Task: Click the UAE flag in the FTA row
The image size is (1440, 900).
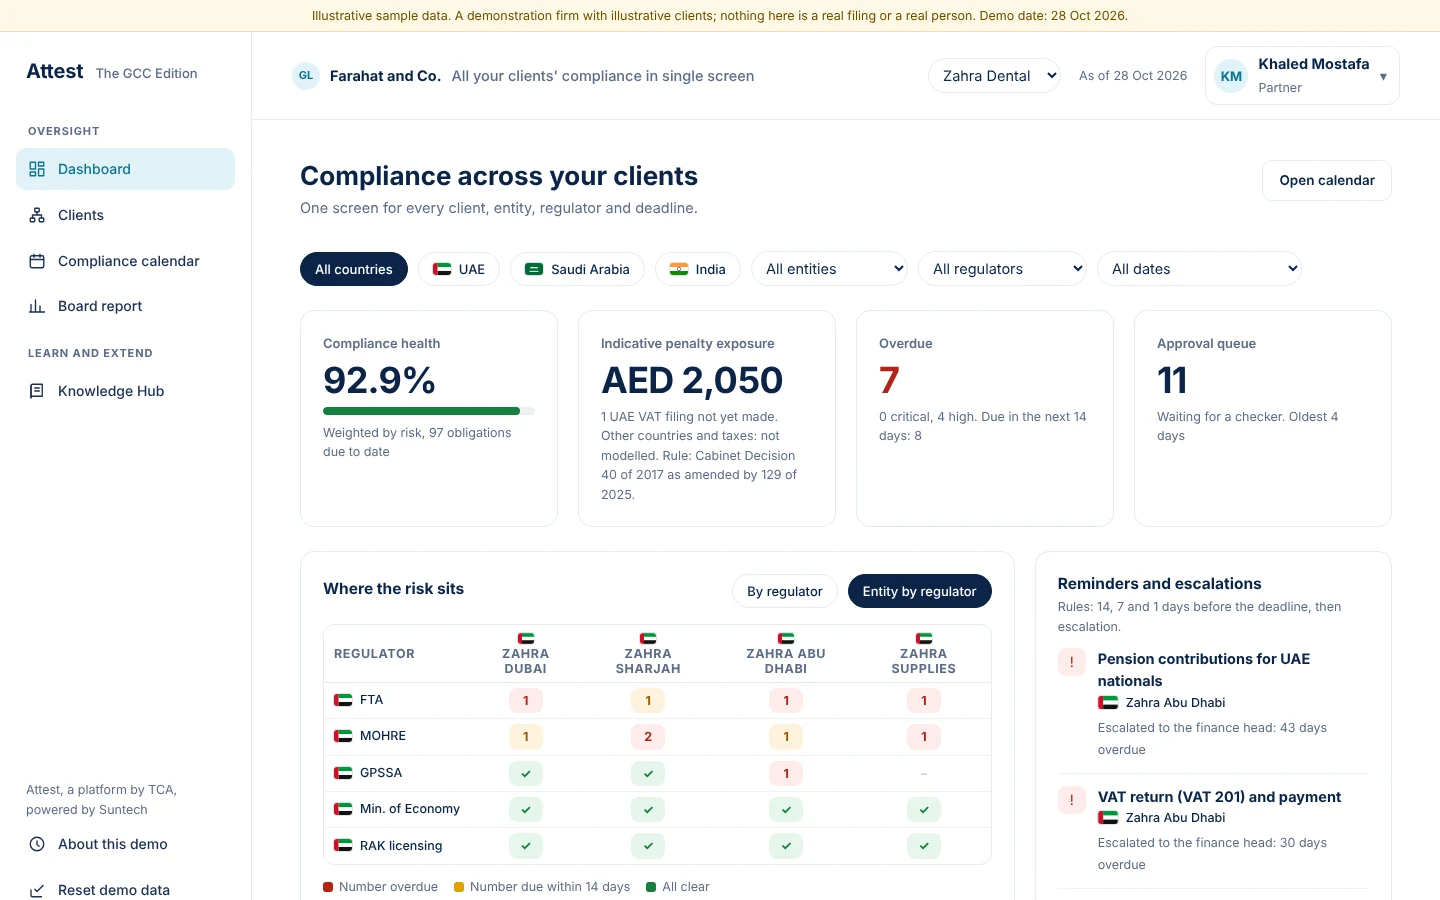Action: pyautogui.click(x=343, y=700)
